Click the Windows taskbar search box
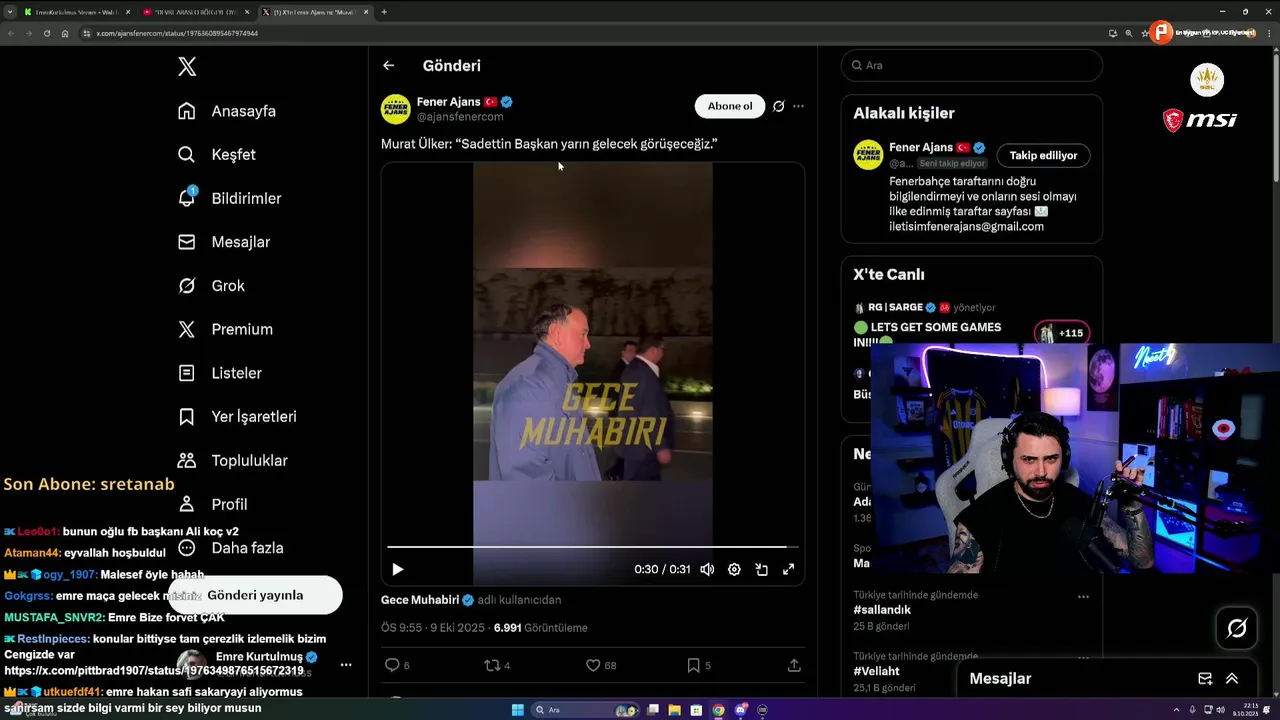The image size is (1280, 720). tap(583, 710)
